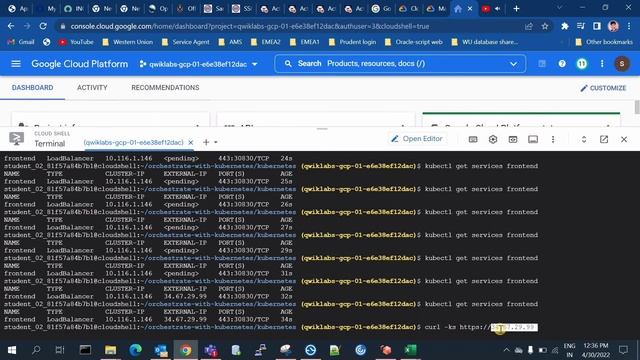Click the Chrome back navigation arrow
640x360 pixels.
pos(11,26)
